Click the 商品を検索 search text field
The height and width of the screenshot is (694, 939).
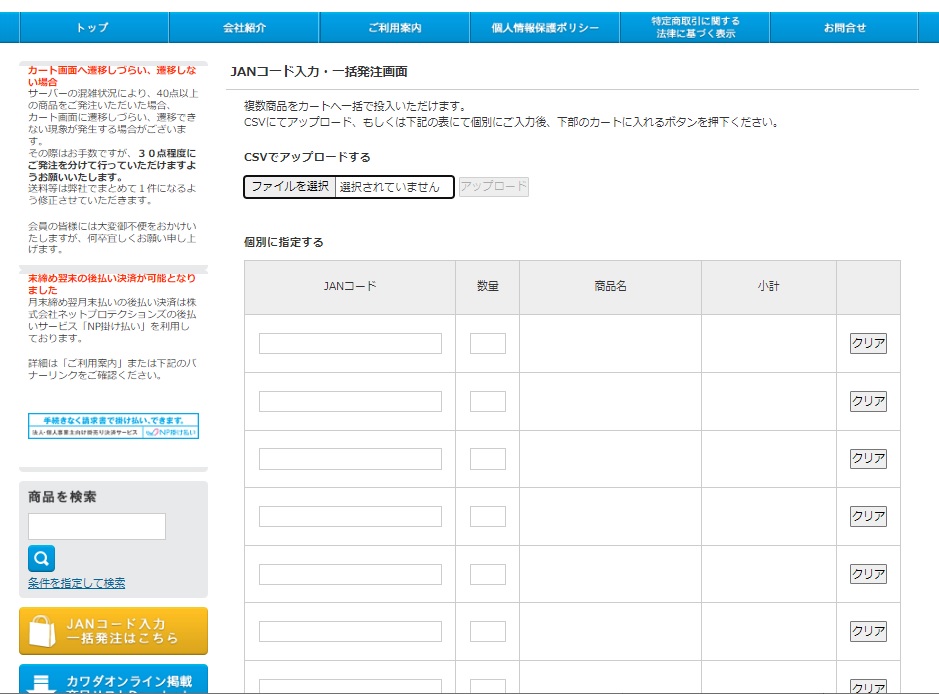(x=97, y=526)
